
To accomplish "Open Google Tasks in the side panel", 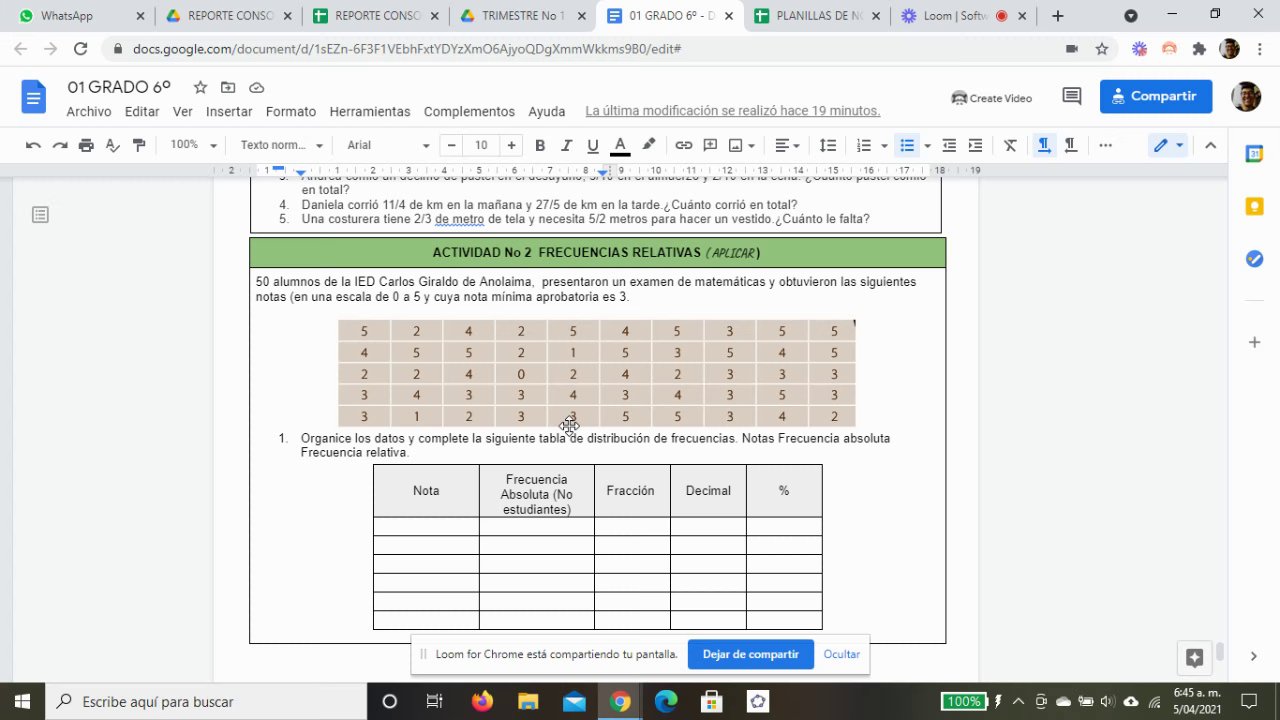I will click(1254, 259).
